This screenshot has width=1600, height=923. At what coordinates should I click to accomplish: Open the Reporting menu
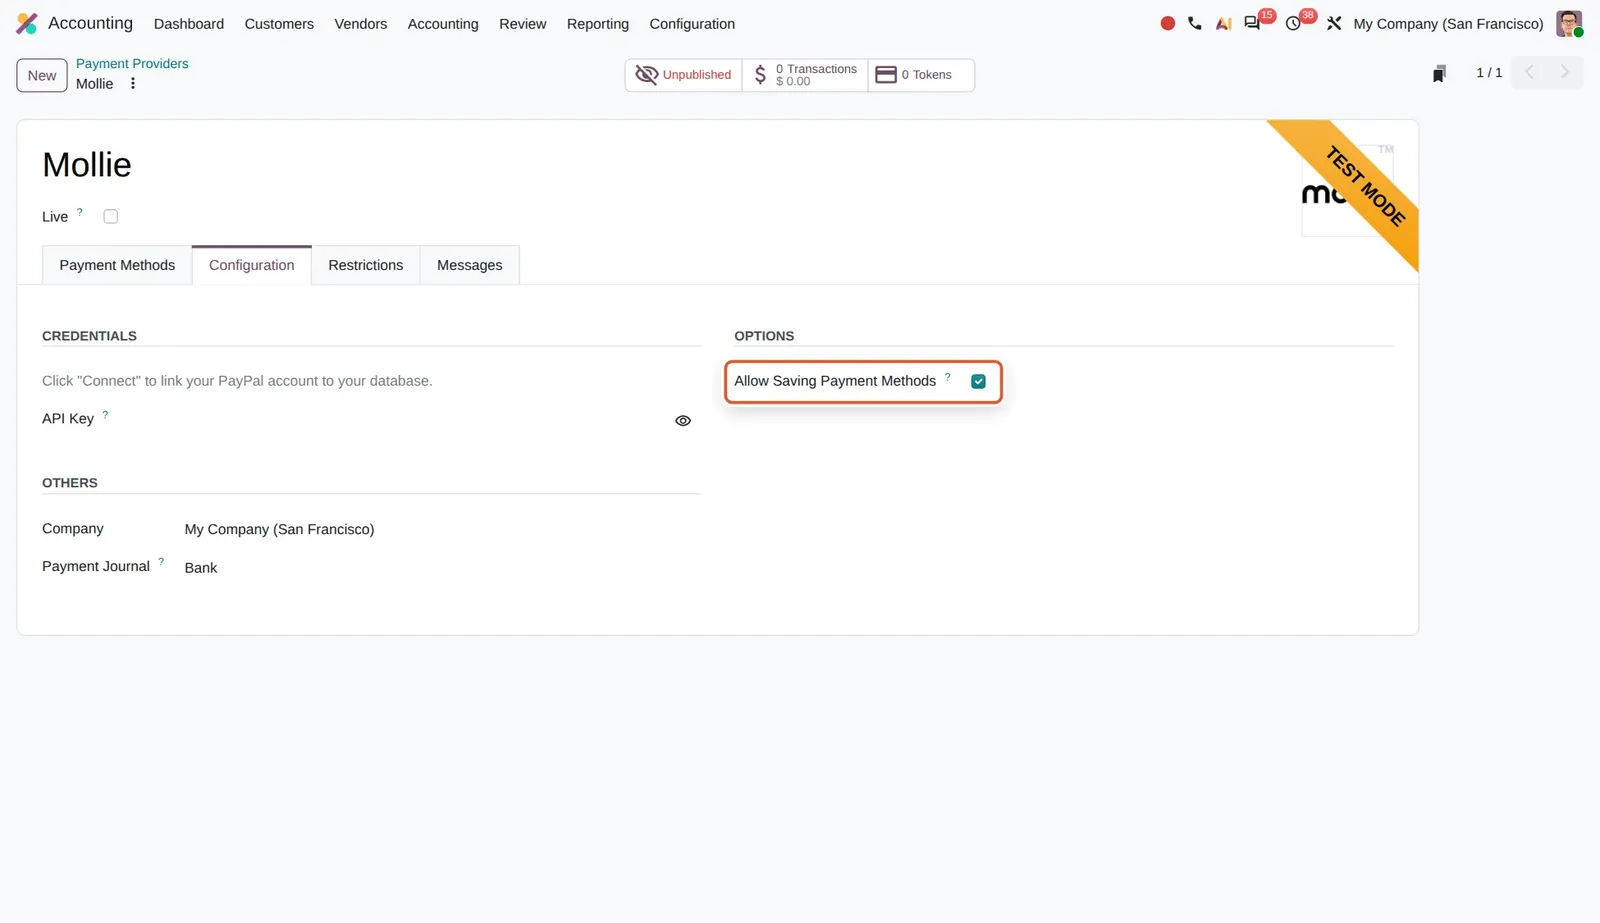coord(598,24)
